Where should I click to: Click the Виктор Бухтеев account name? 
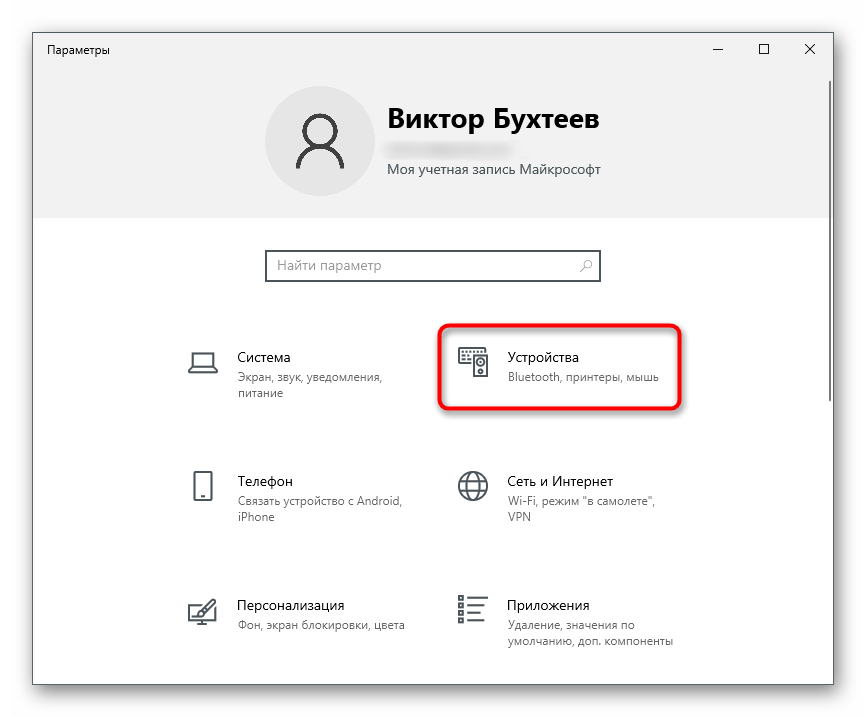point(493,121)
